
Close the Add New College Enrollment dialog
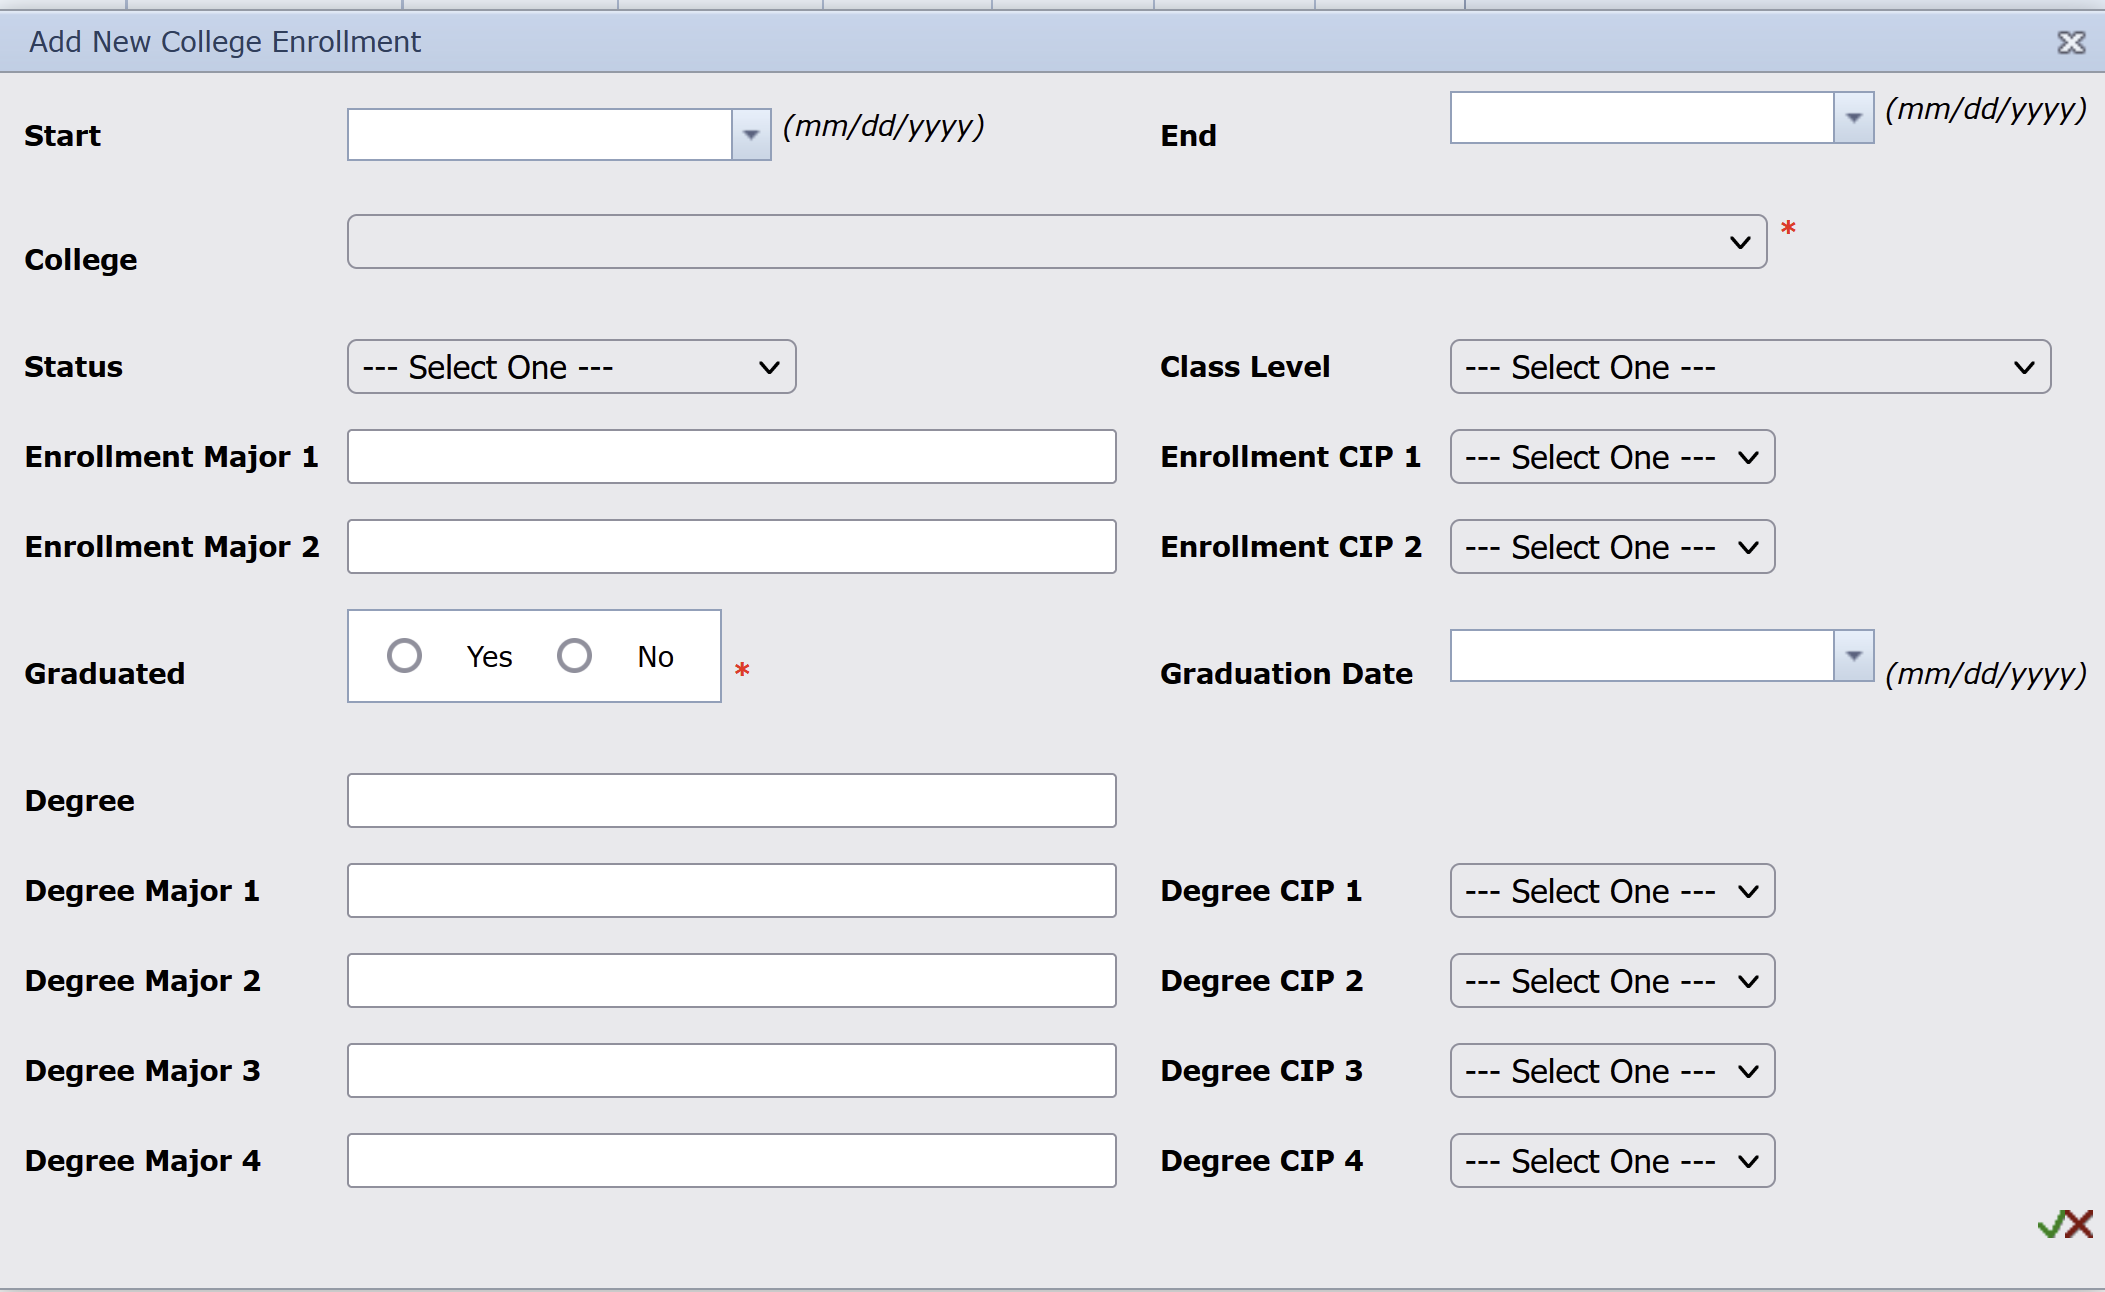pyautogui.click(x=2071, y=43)
